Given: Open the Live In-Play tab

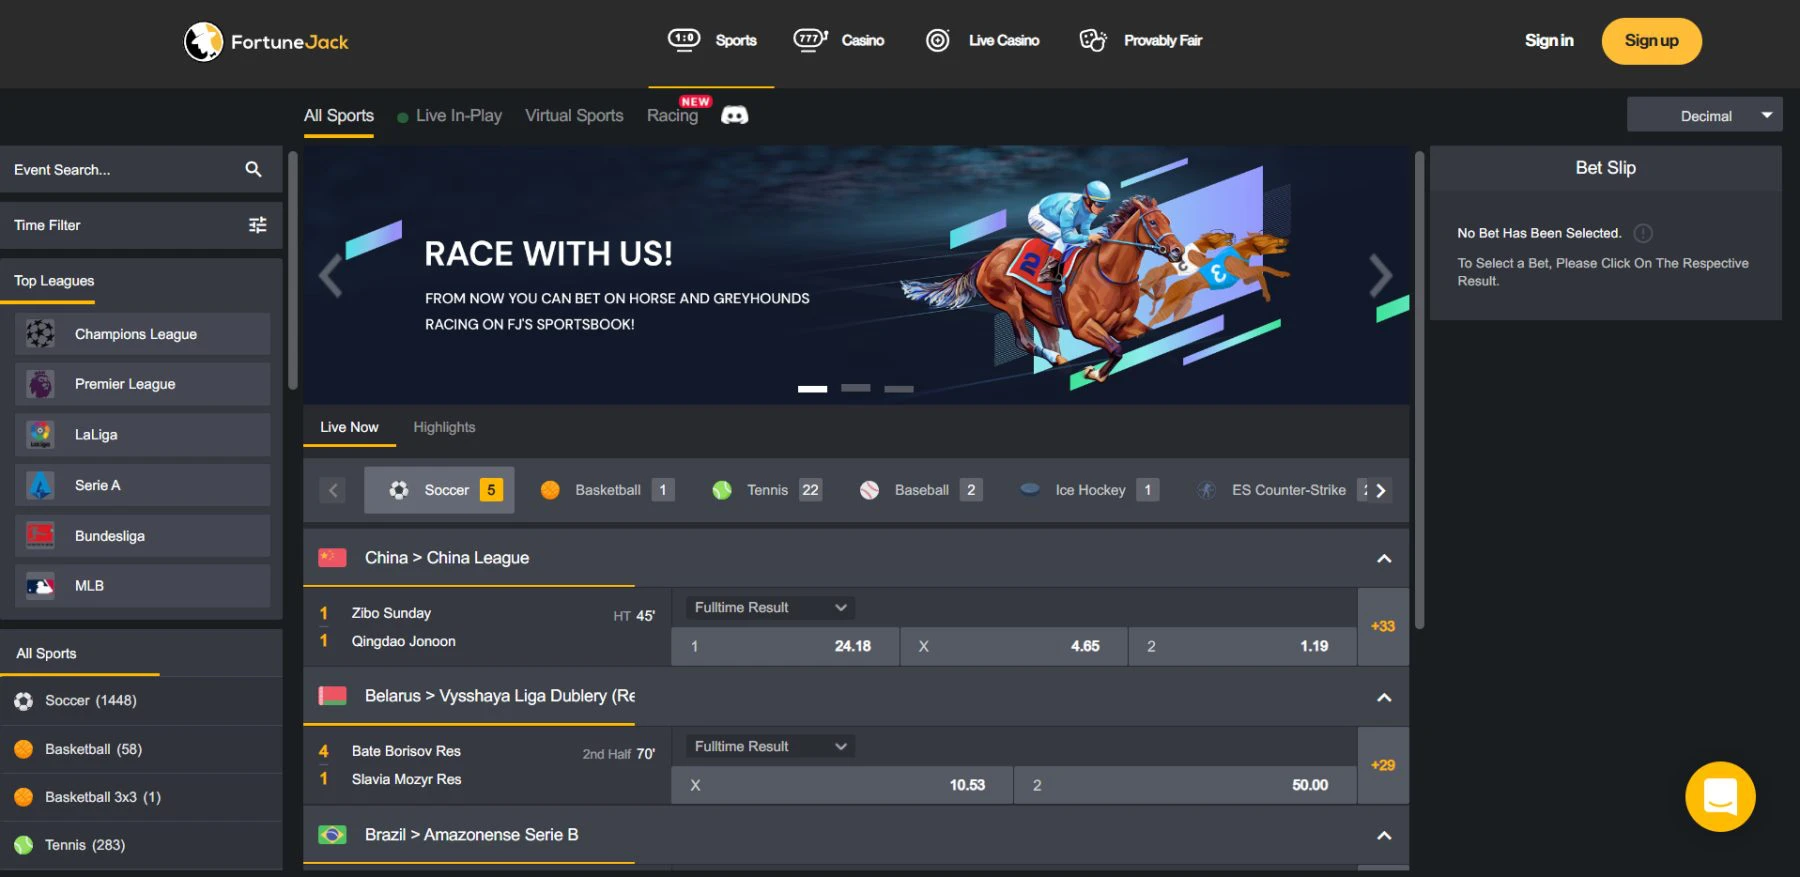Looking at the screenshot, I should (x=450, y=115).
